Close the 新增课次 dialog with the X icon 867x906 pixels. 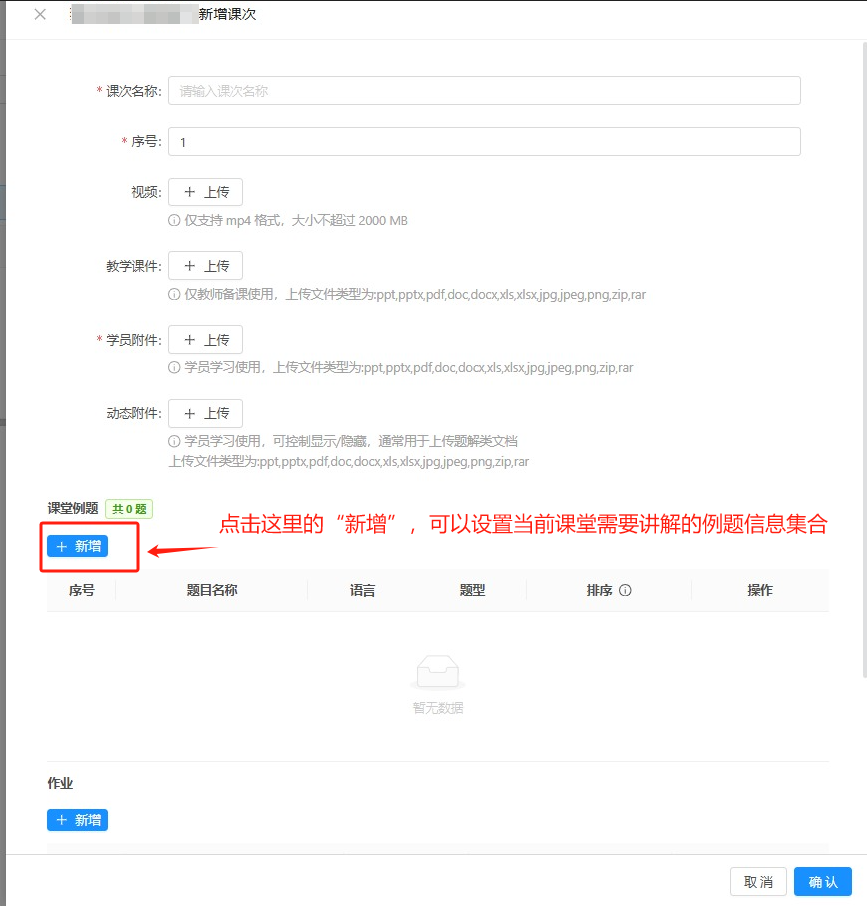[40, 15]
